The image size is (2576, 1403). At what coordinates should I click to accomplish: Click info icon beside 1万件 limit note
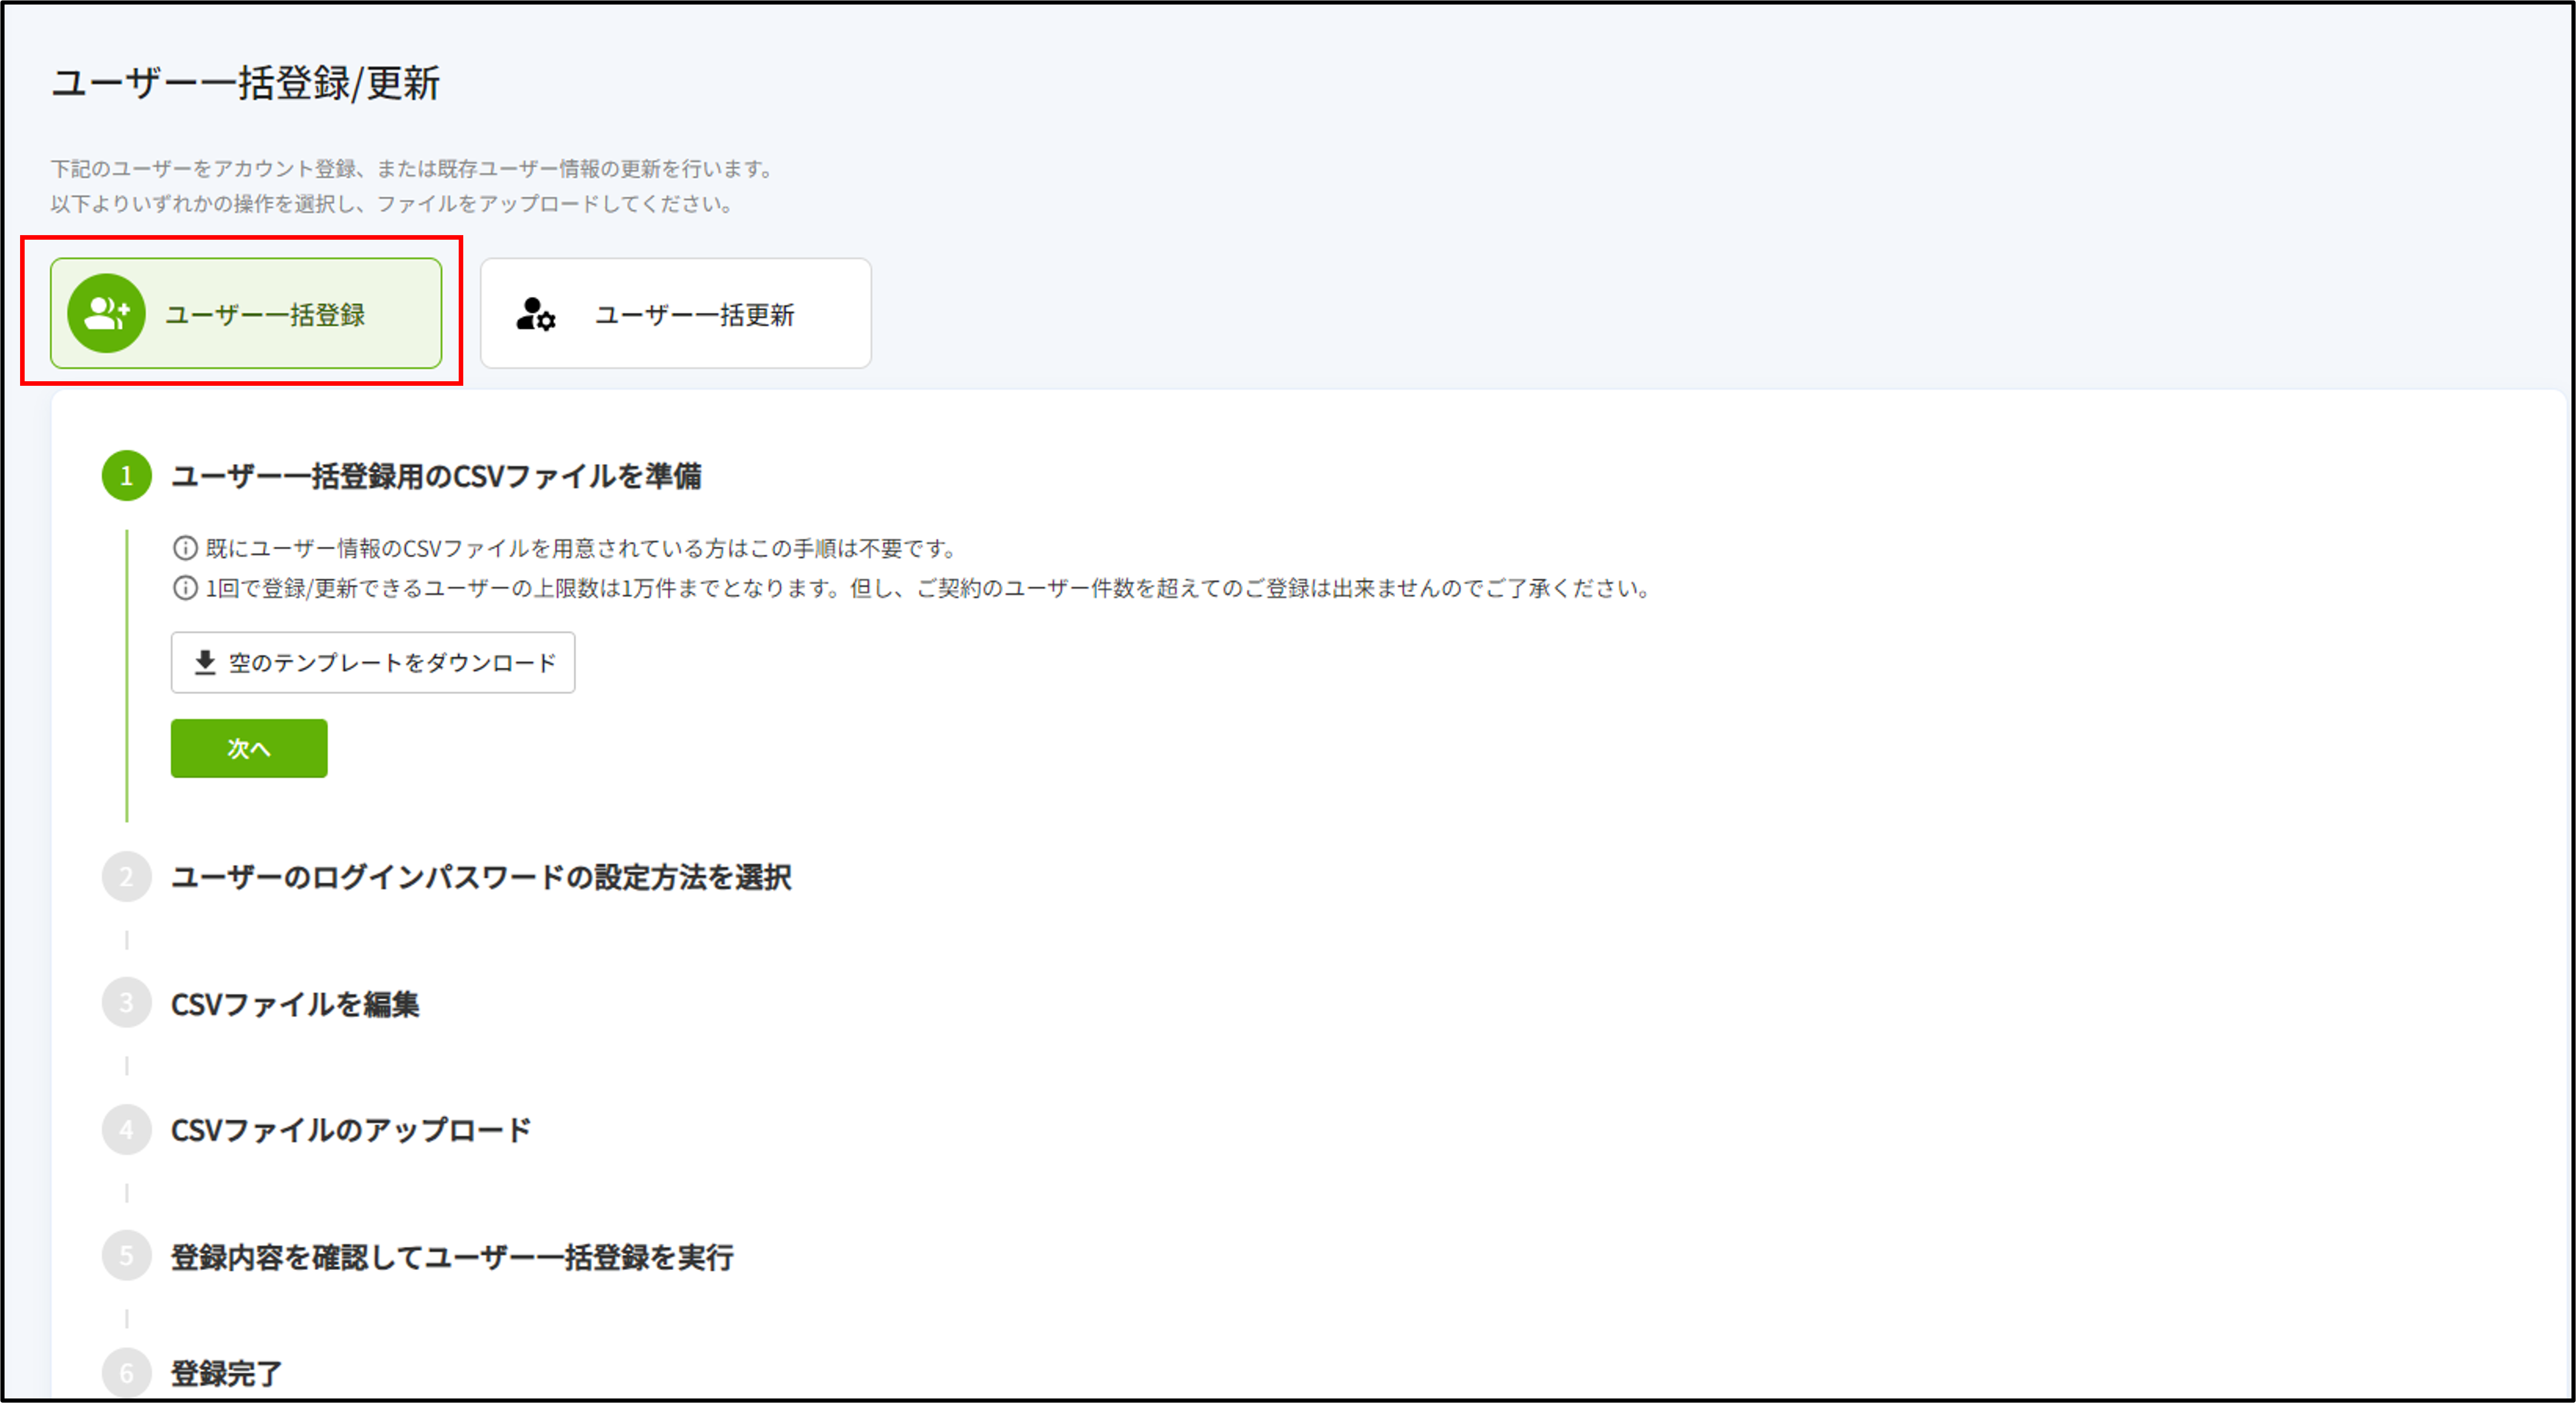[185, 588]
